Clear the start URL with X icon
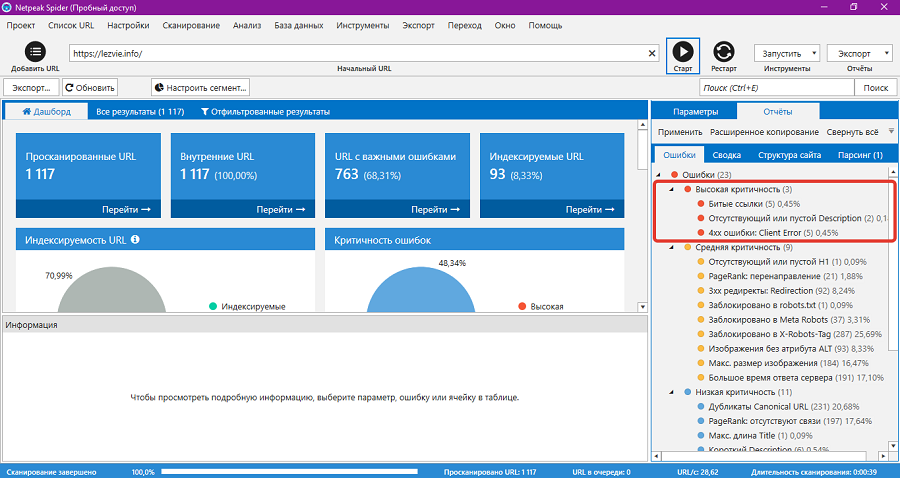The image size is (900, 478). [651, 53]
